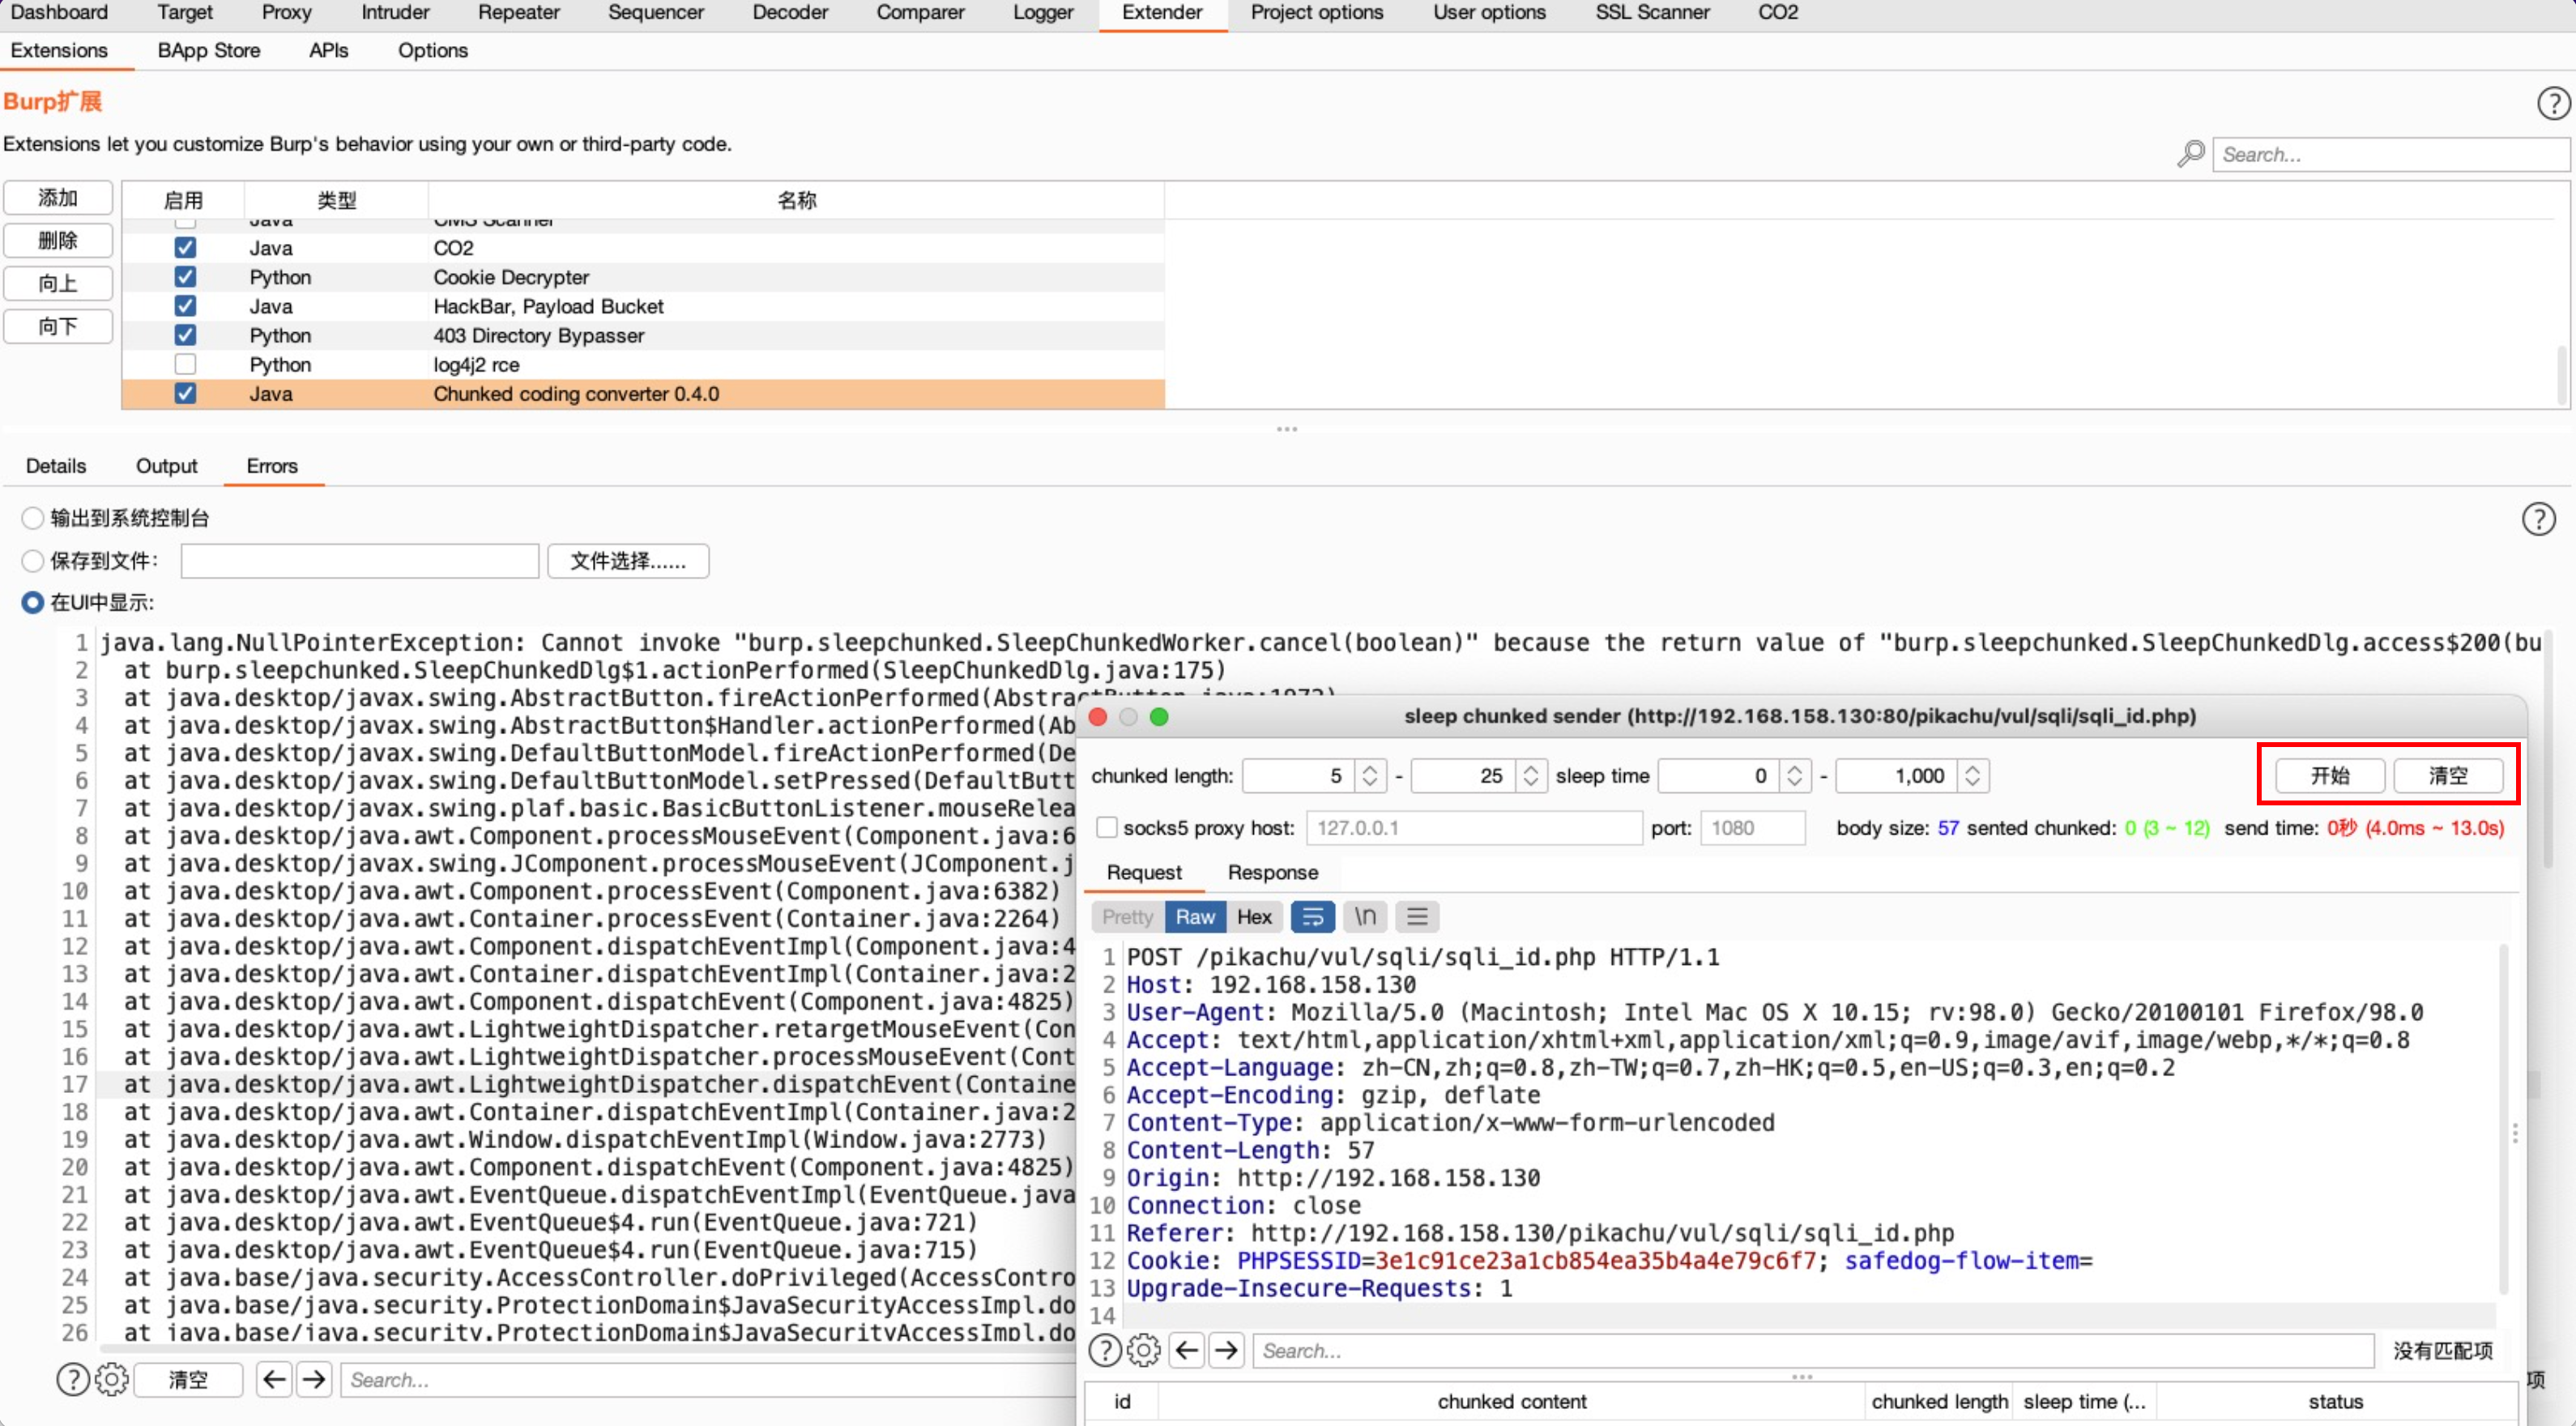Select Pretty view in request editor
This screenshot has width=2576, height=1426.
tap(1128, 916)
